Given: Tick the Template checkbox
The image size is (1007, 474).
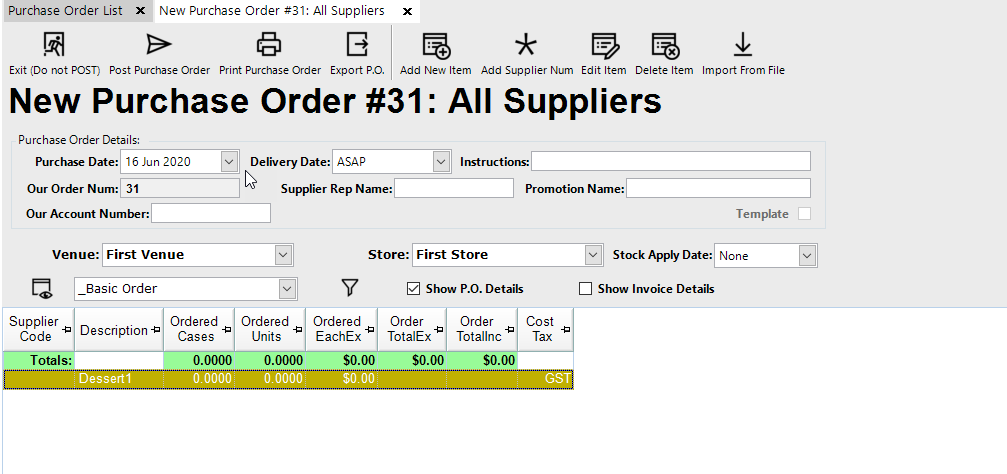Looking at the screenshot, I should 804,214.
